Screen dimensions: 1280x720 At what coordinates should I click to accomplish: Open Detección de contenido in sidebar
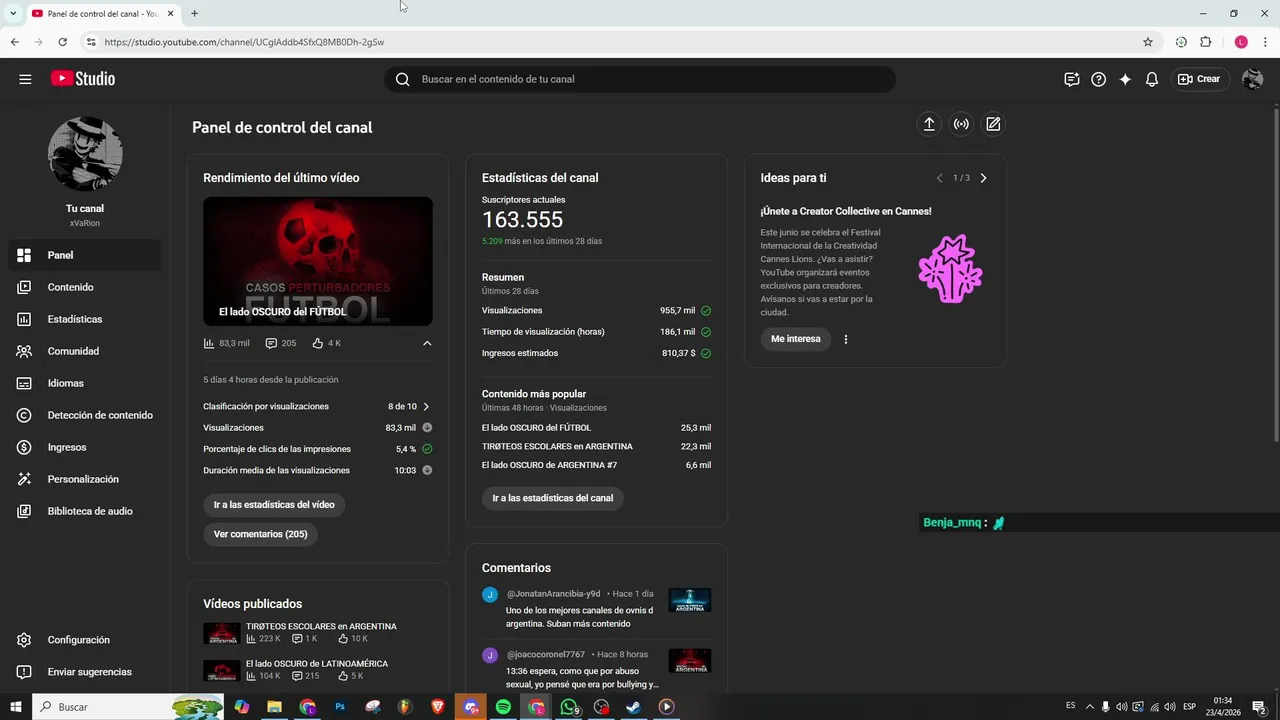(84, 415)
